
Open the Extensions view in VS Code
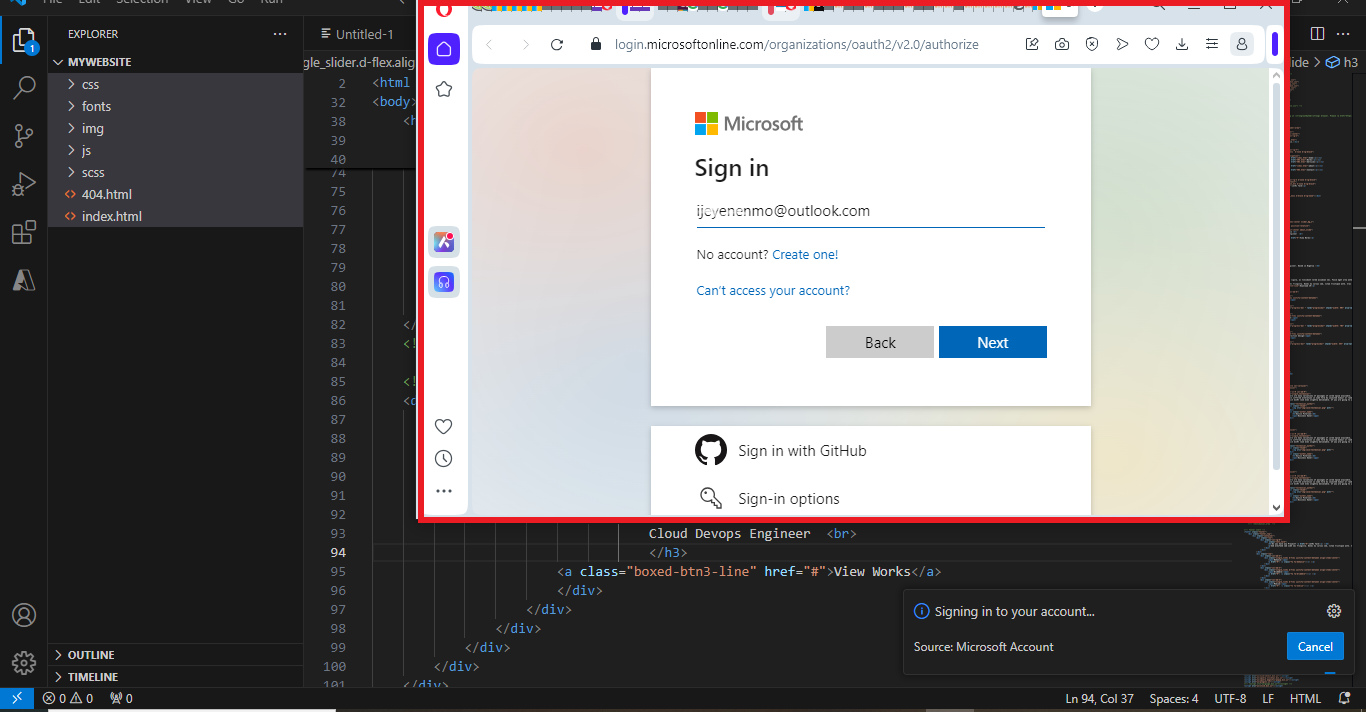point(24,233)
